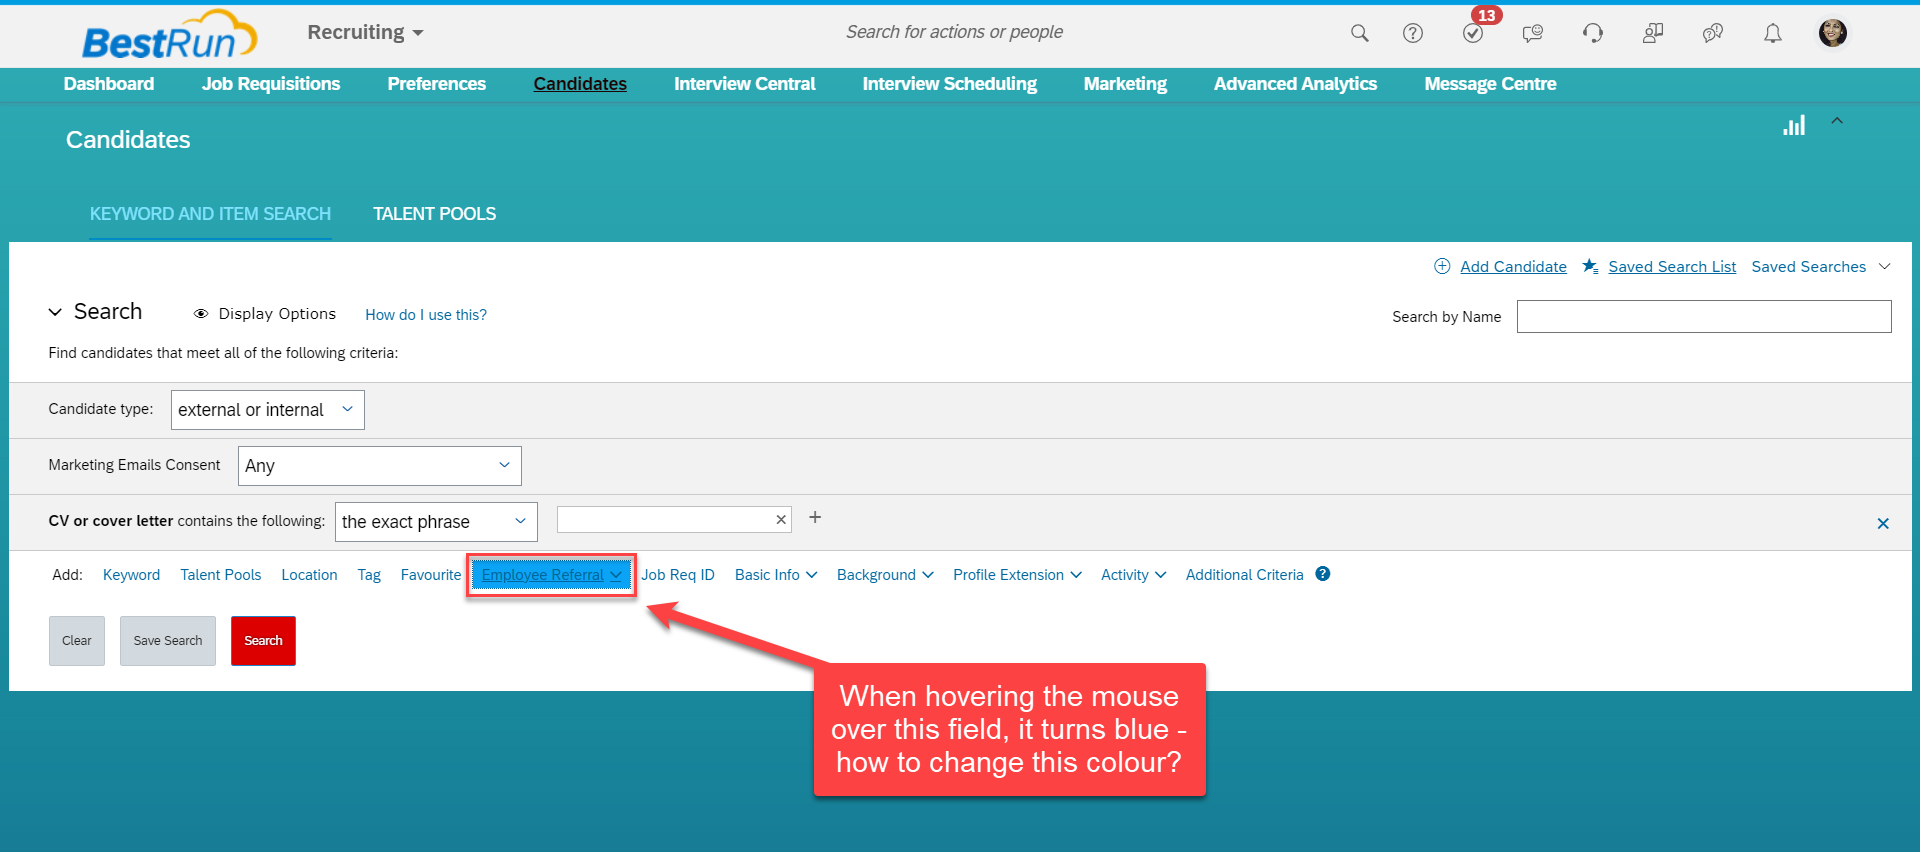Click the search magnifier icon in header

[x=1359, y=33]
